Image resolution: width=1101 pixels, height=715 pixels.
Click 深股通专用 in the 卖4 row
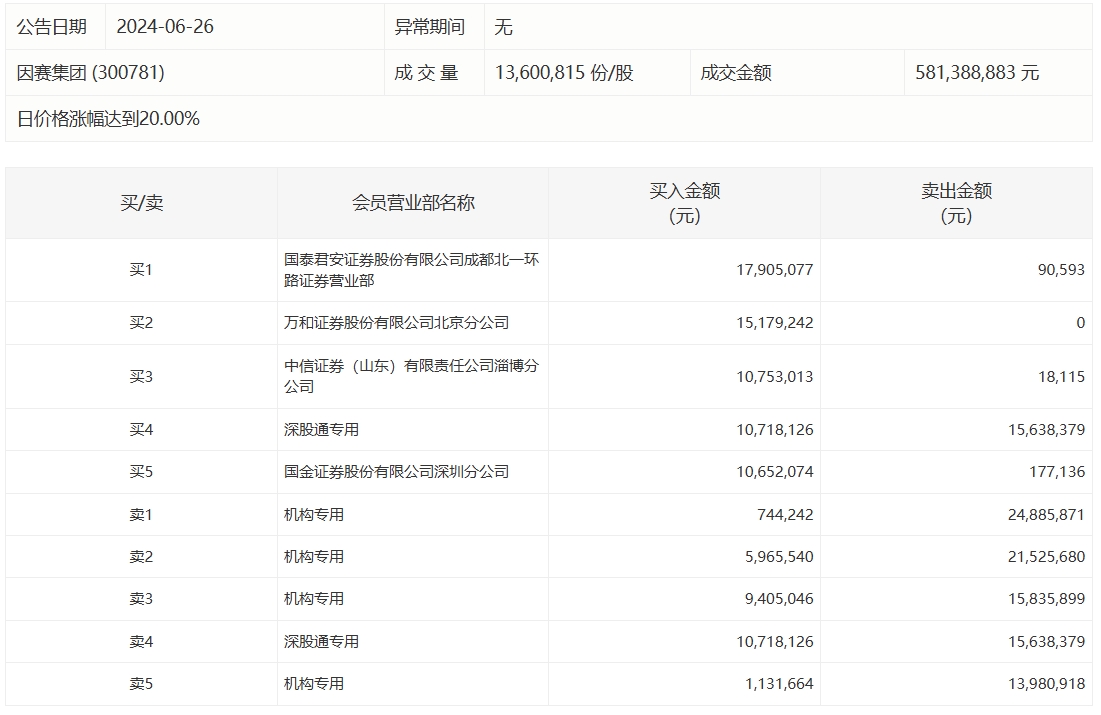point(321,642)
